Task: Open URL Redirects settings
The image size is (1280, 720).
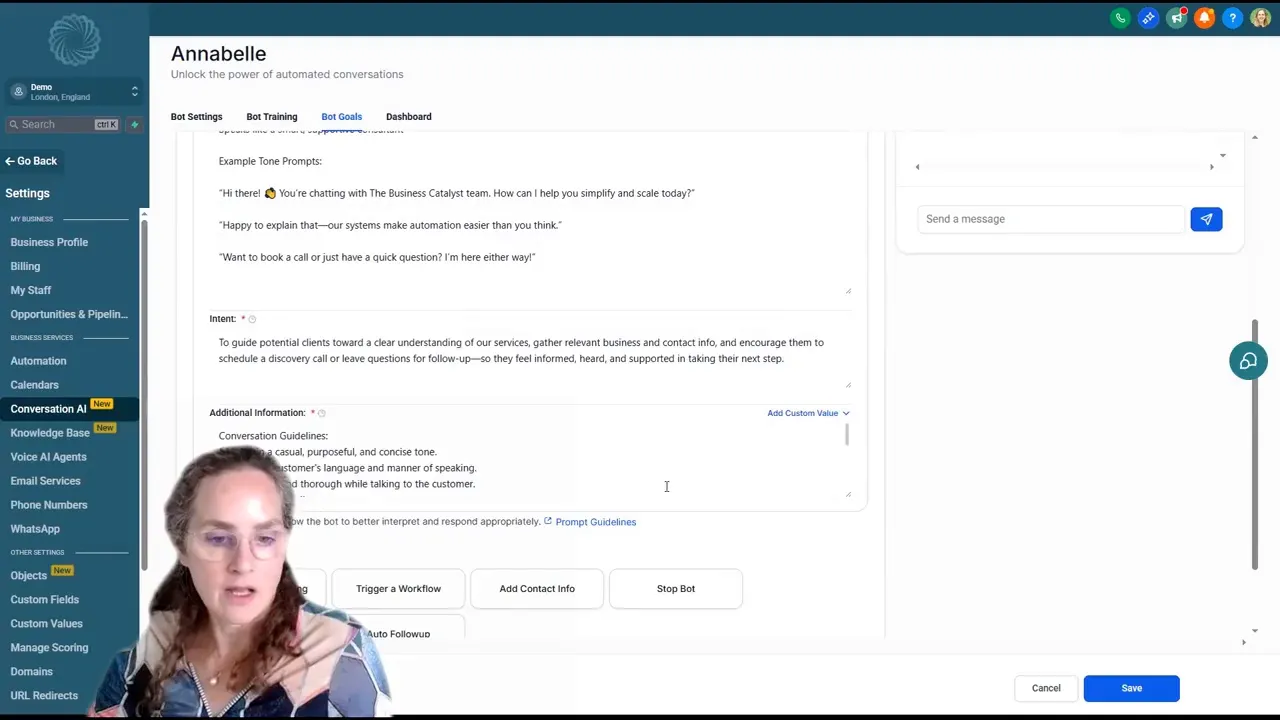Action: (44, 696)
